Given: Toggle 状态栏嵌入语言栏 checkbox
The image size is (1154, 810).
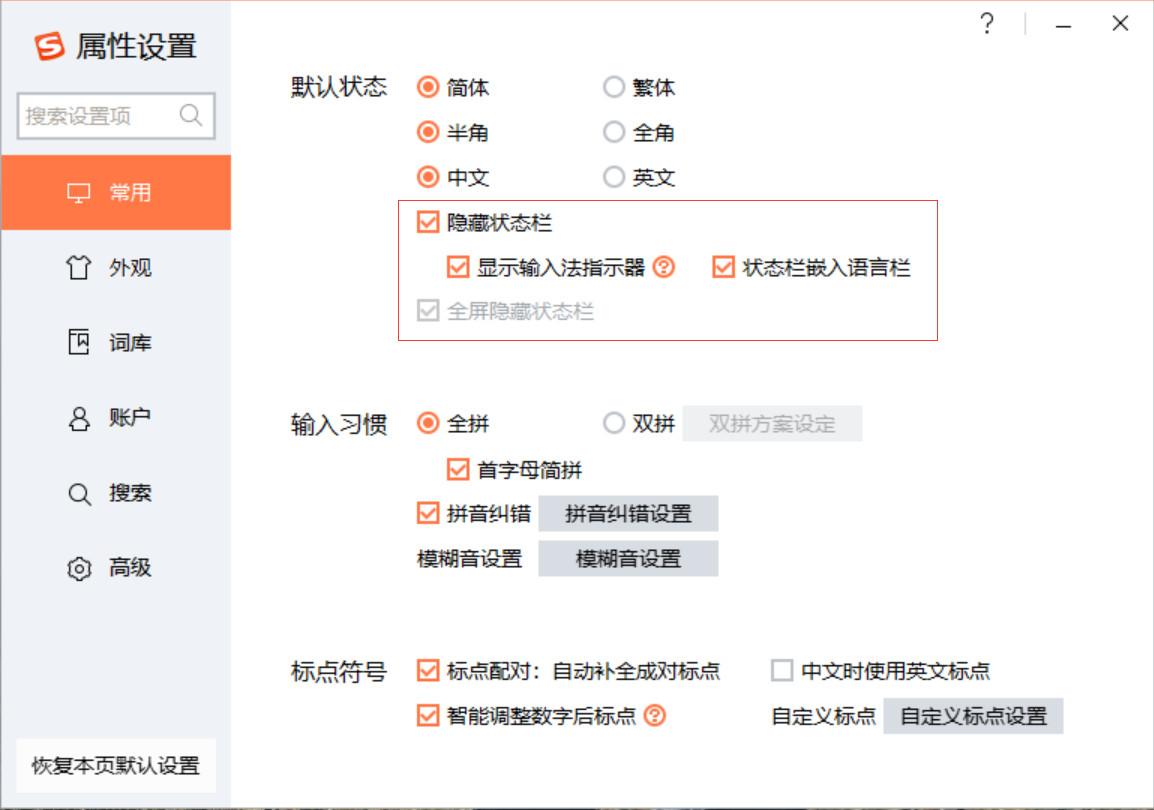Looking at the screenshot, I should [721, 267].
